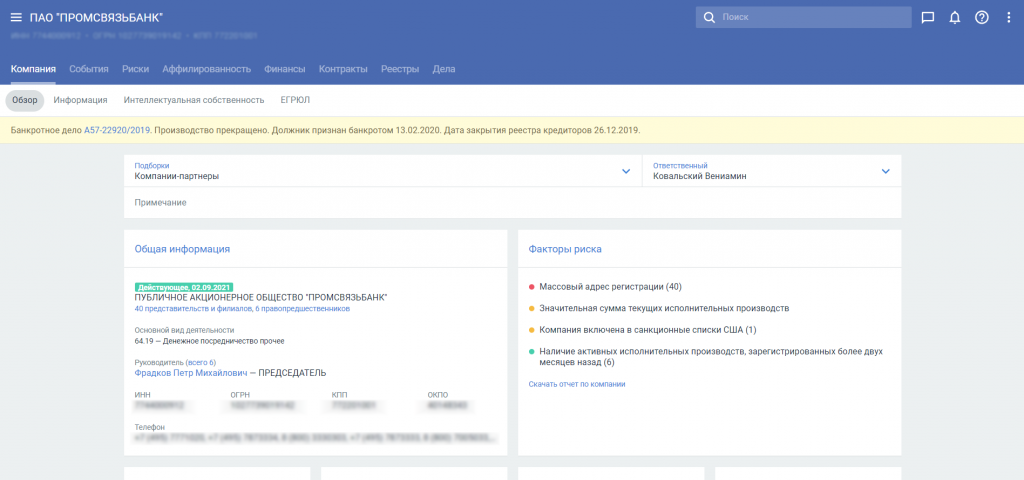Open the three-dot more options menu

tap(1008, 18)
